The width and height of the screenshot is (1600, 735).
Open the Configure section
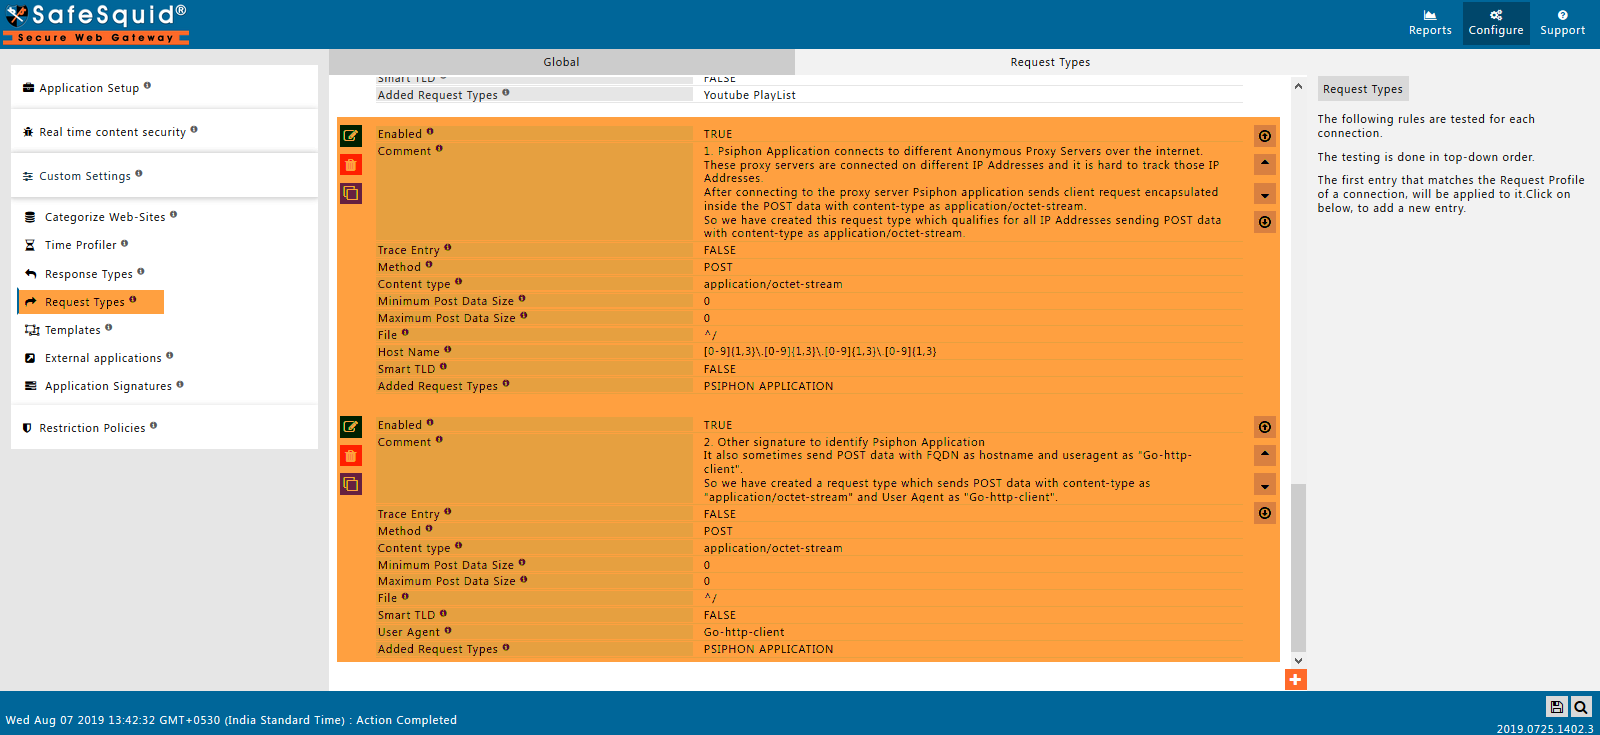click(x=1496, y=23)
